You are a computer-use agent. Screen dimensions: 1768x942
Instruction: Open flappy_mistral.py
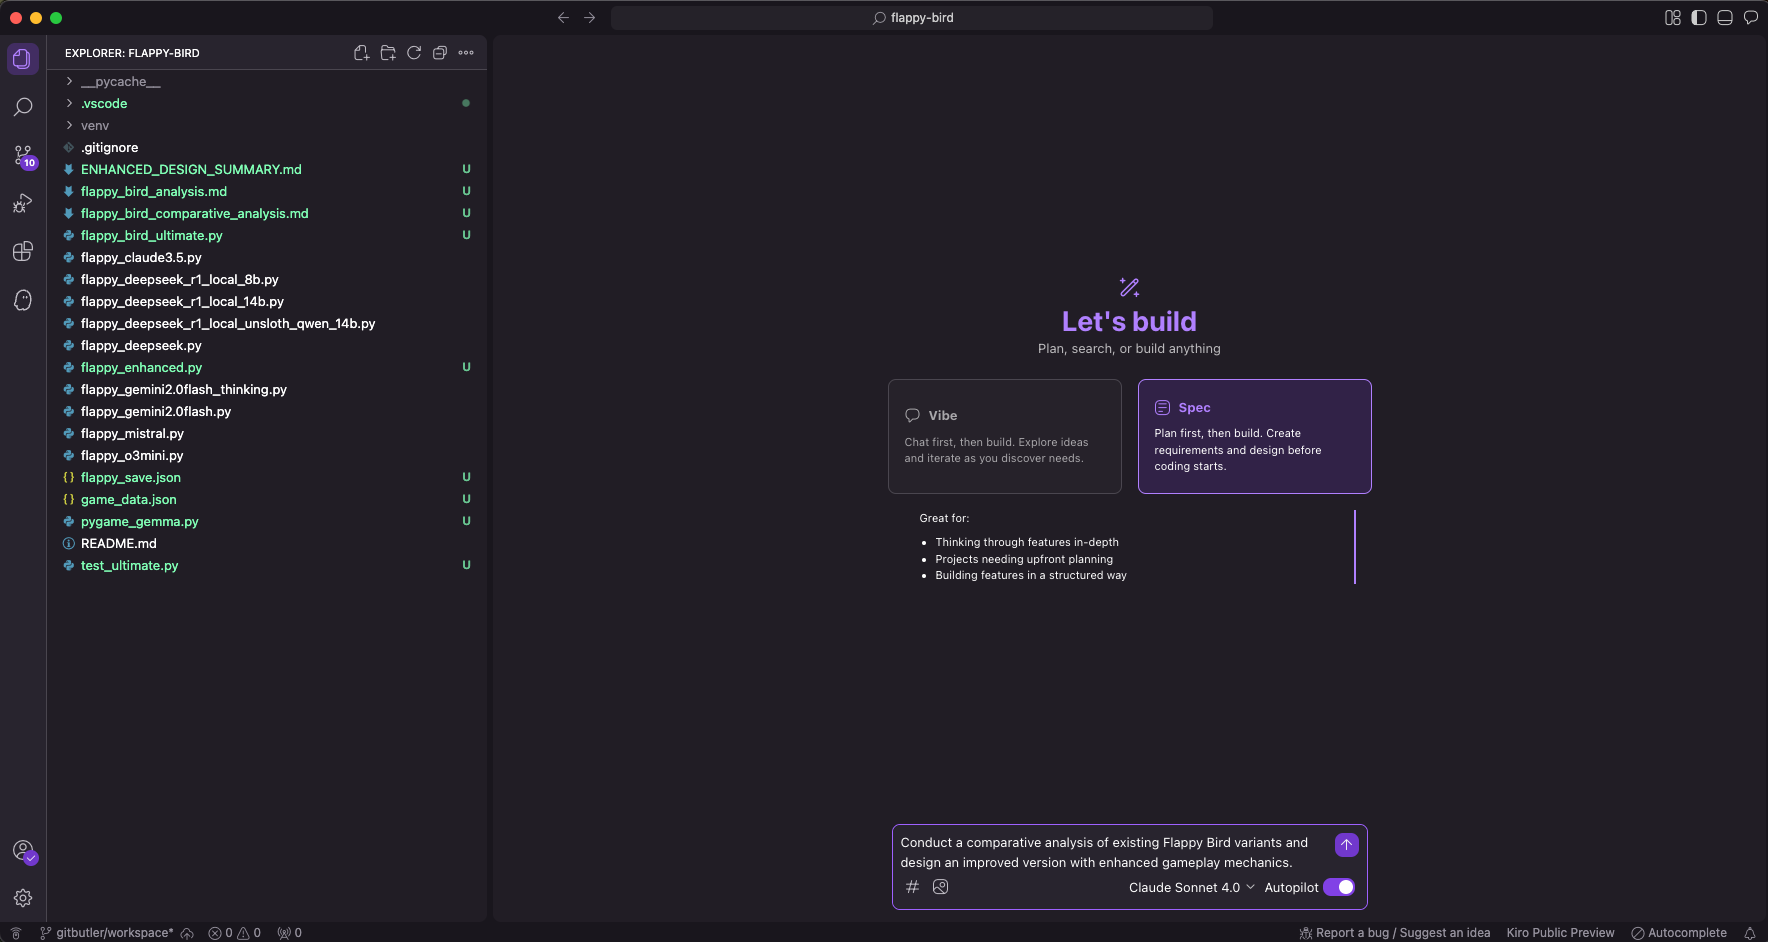(x=267, y=434)
